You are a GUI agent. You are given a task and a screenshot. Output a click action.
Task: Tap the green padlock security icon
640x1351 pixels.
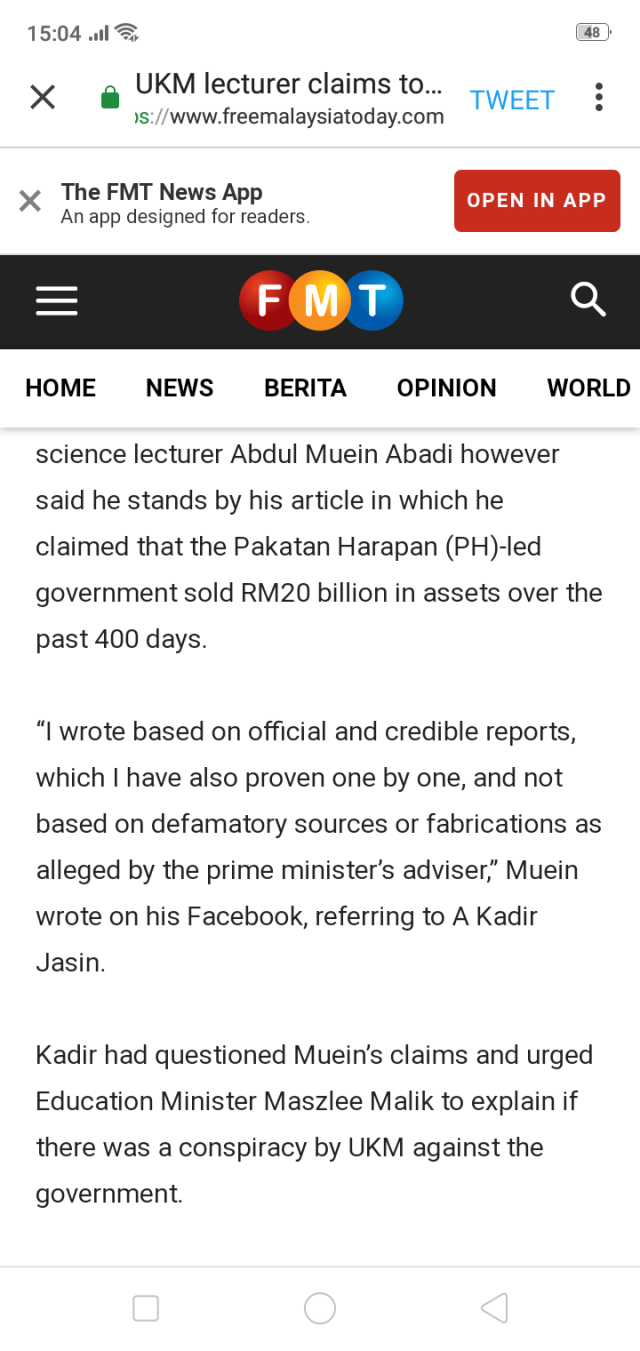[x=110, y=98]
